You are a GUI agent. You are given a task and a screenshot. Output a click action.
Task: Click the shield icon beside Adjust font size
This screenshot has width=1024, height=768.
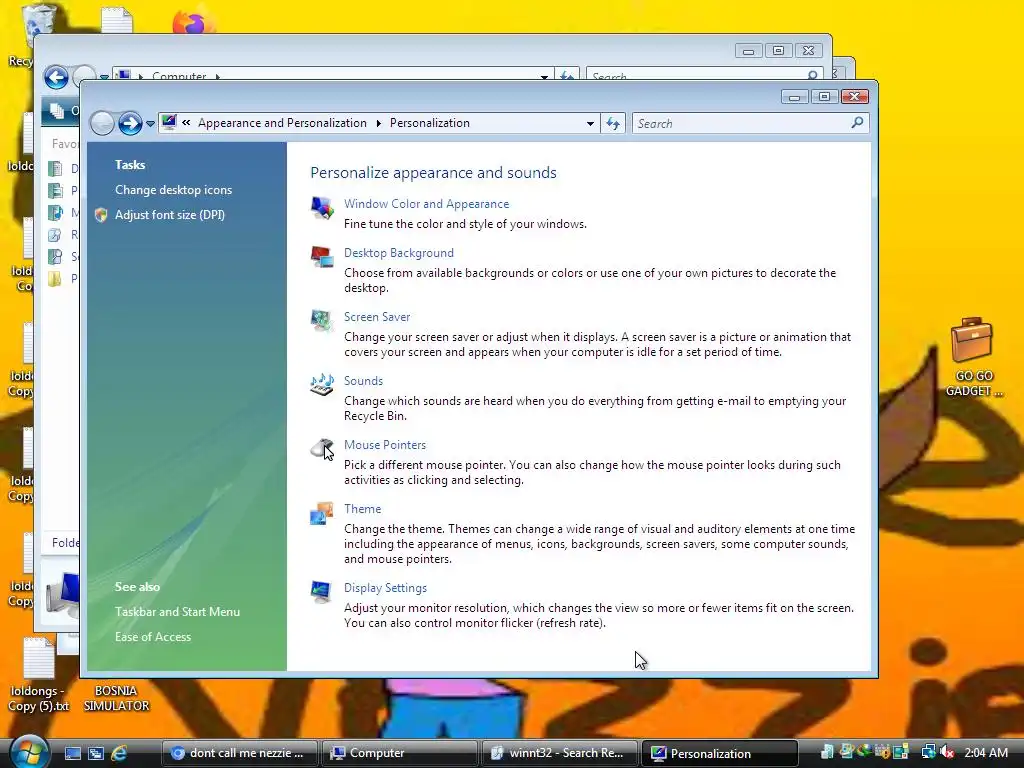101,215
